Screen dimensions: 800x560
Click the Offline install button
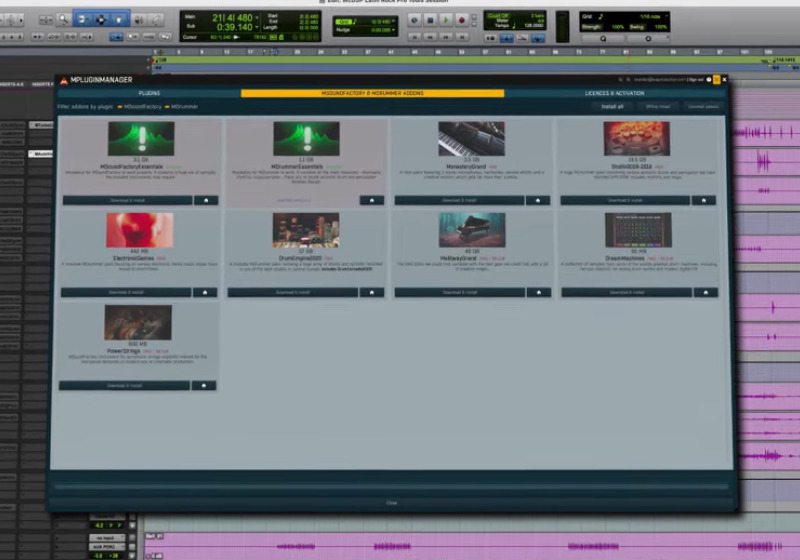click(x=658, y=107)
